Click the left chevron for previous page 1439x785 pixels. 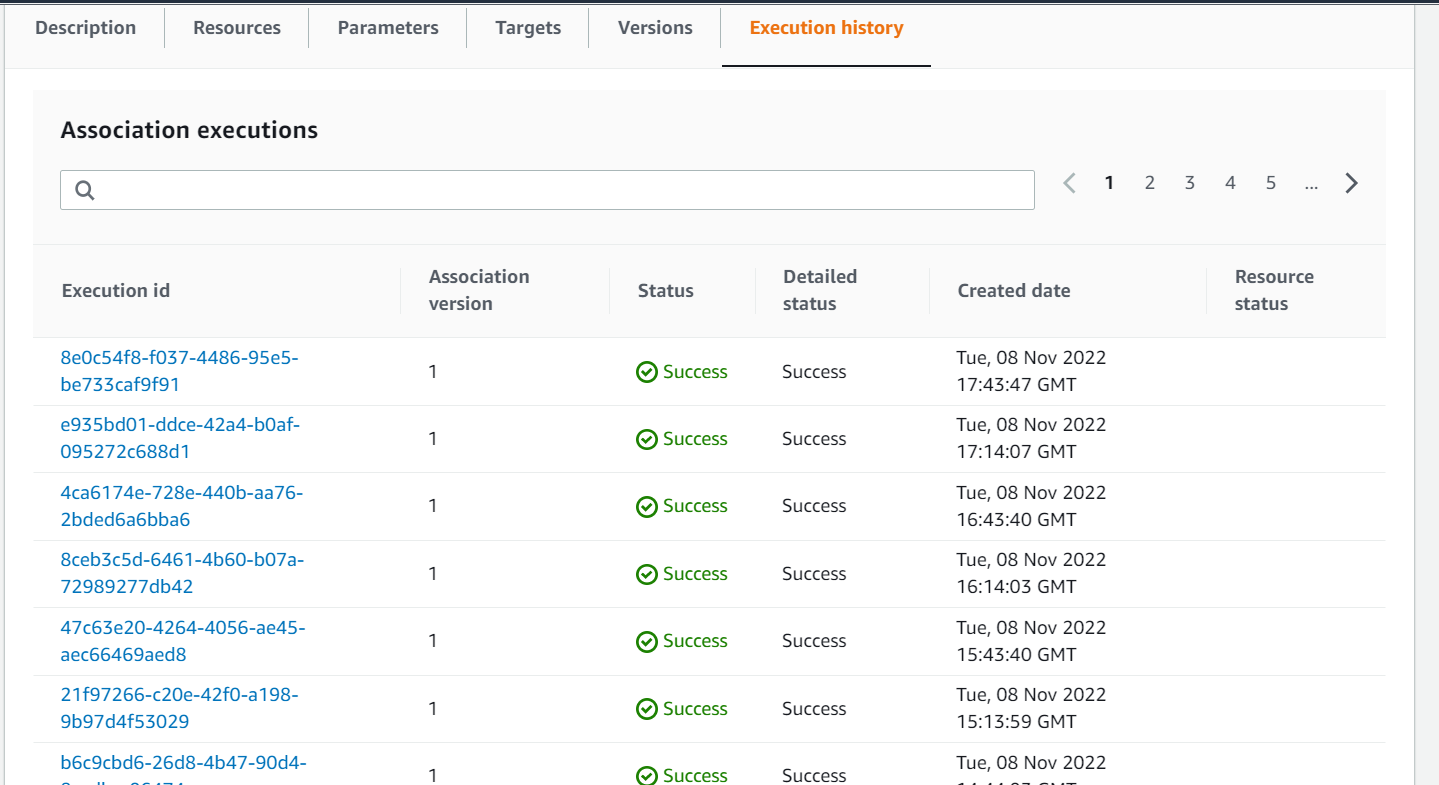click(x=1069, y=183)
